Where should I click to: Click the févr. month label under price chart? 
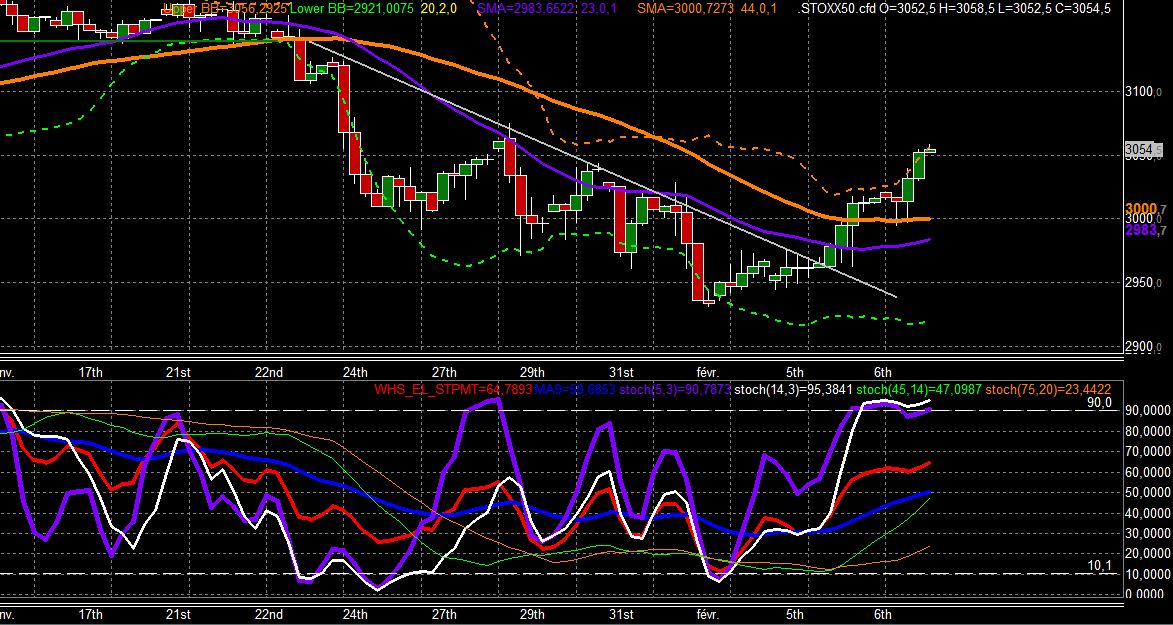pyautogui.click(x=707, y=372)
